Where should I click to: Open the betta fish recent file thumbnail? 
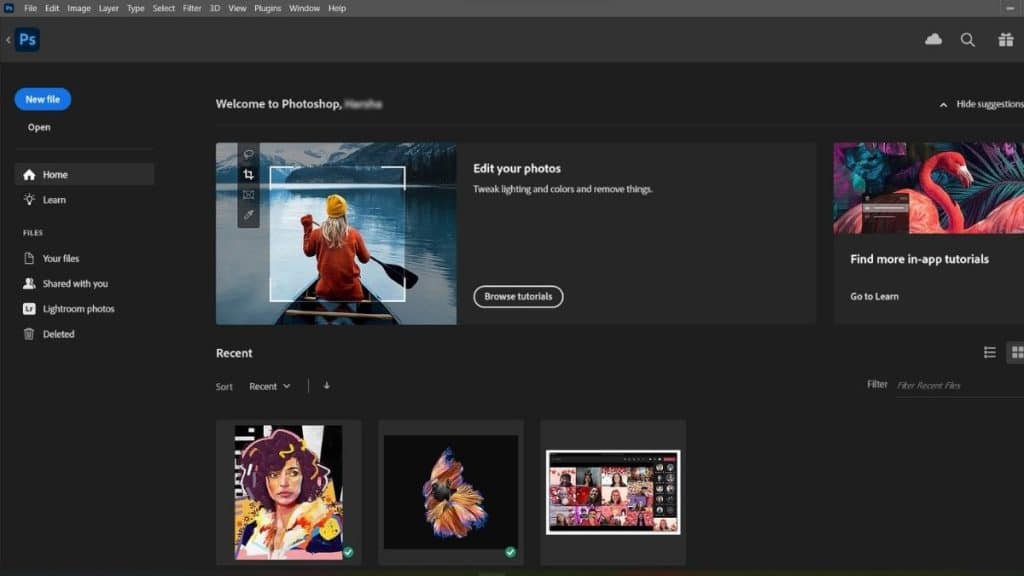451,492
